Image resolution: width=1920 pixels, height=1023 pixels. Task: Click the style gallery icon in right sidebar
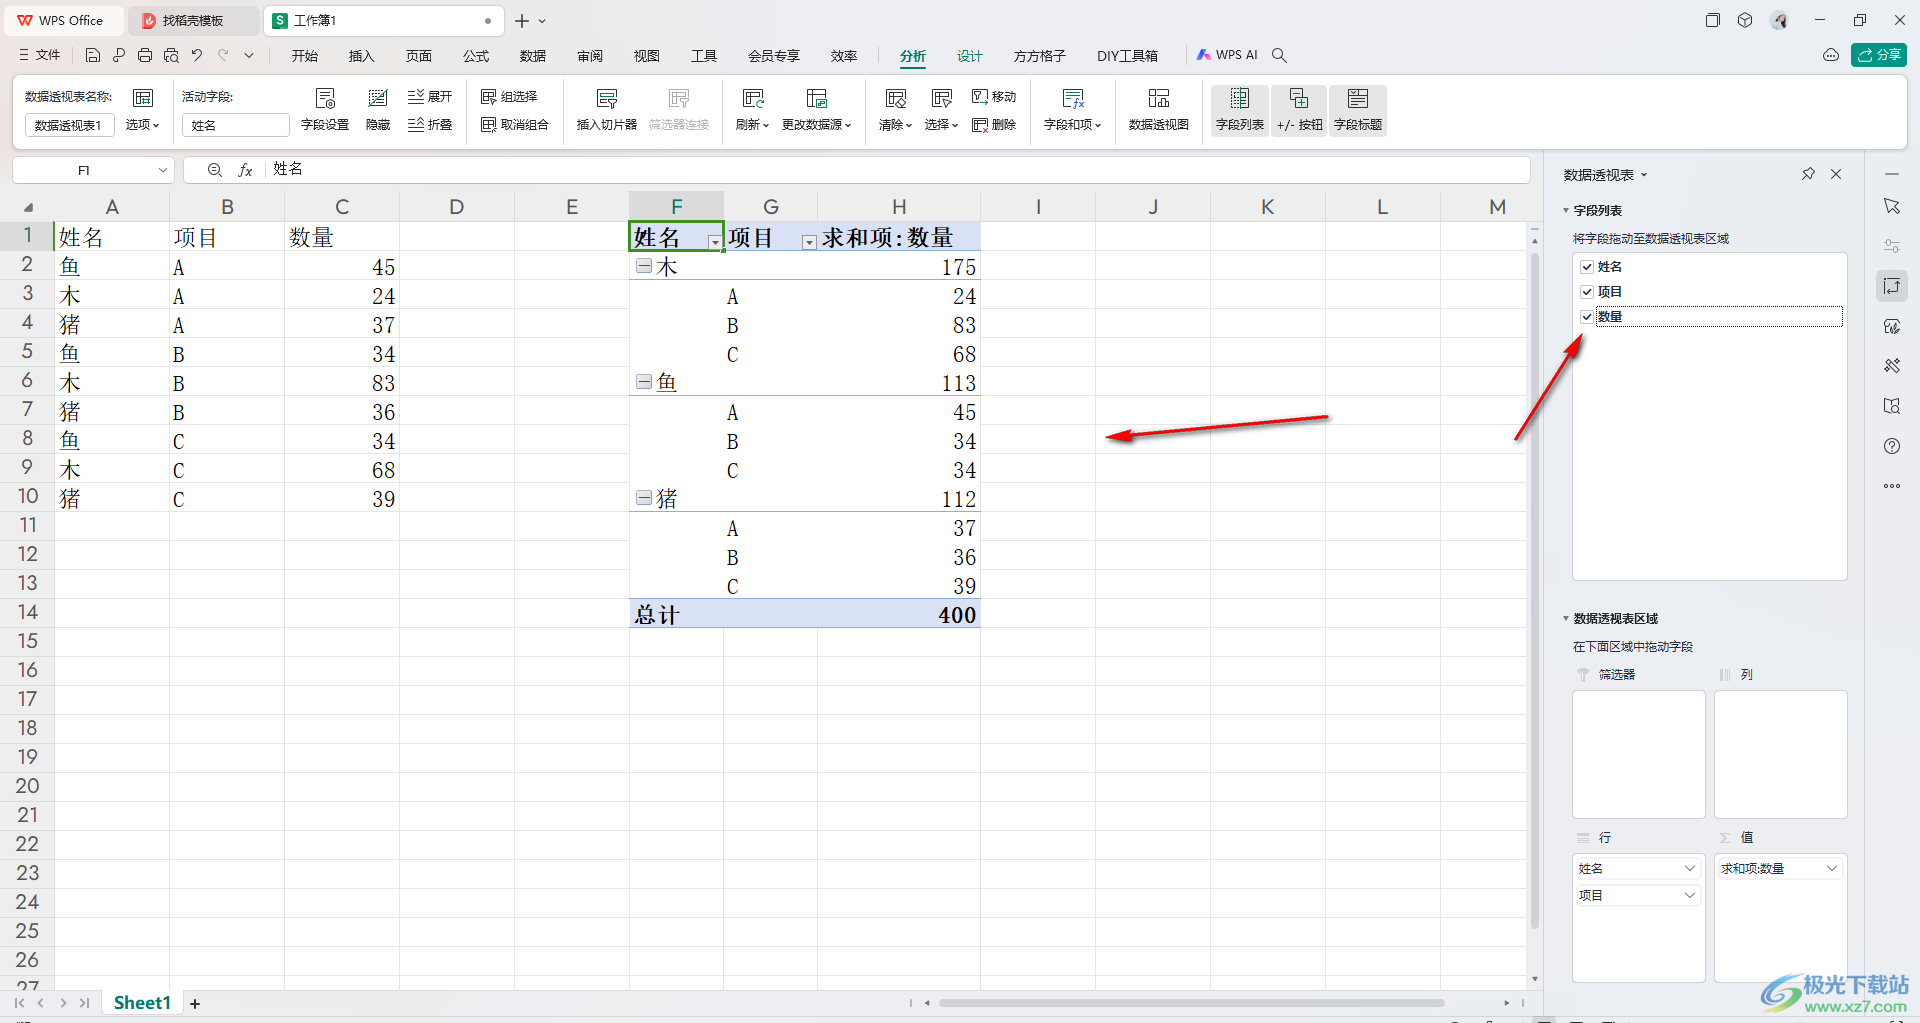coord(1892,326)
